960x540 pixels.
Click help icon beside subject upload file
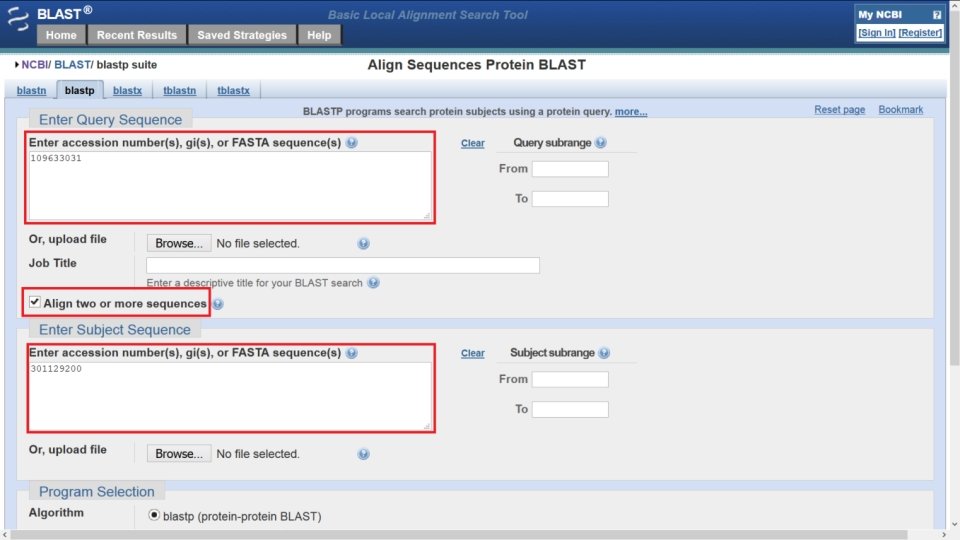[364, 454]
